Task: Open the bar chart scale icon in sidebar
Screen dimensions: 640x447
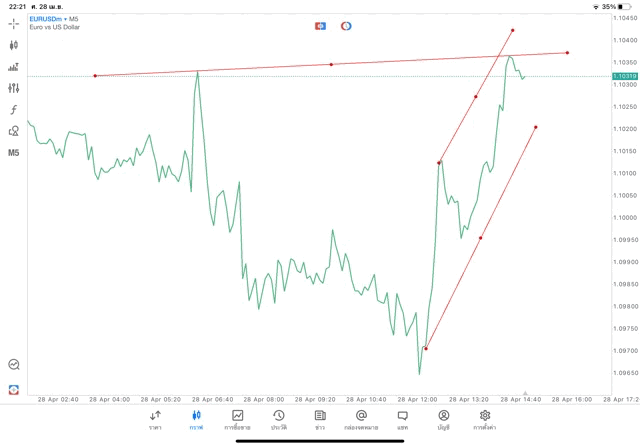Action: pyautogui.click(x=13, y=67)
